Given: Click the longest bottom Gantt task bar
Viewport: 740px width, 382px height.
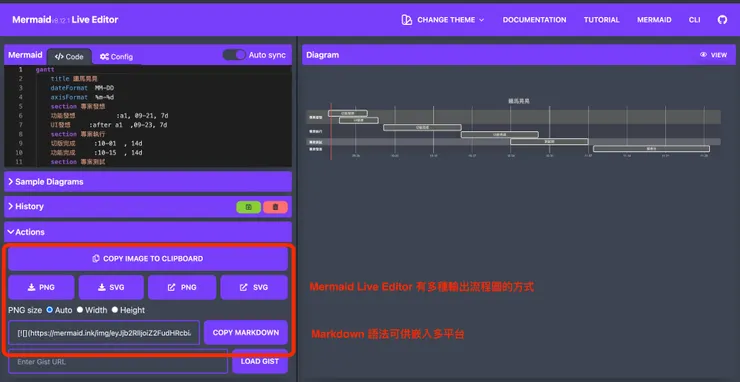Looking at the screenshot, I should click(651, 149).
